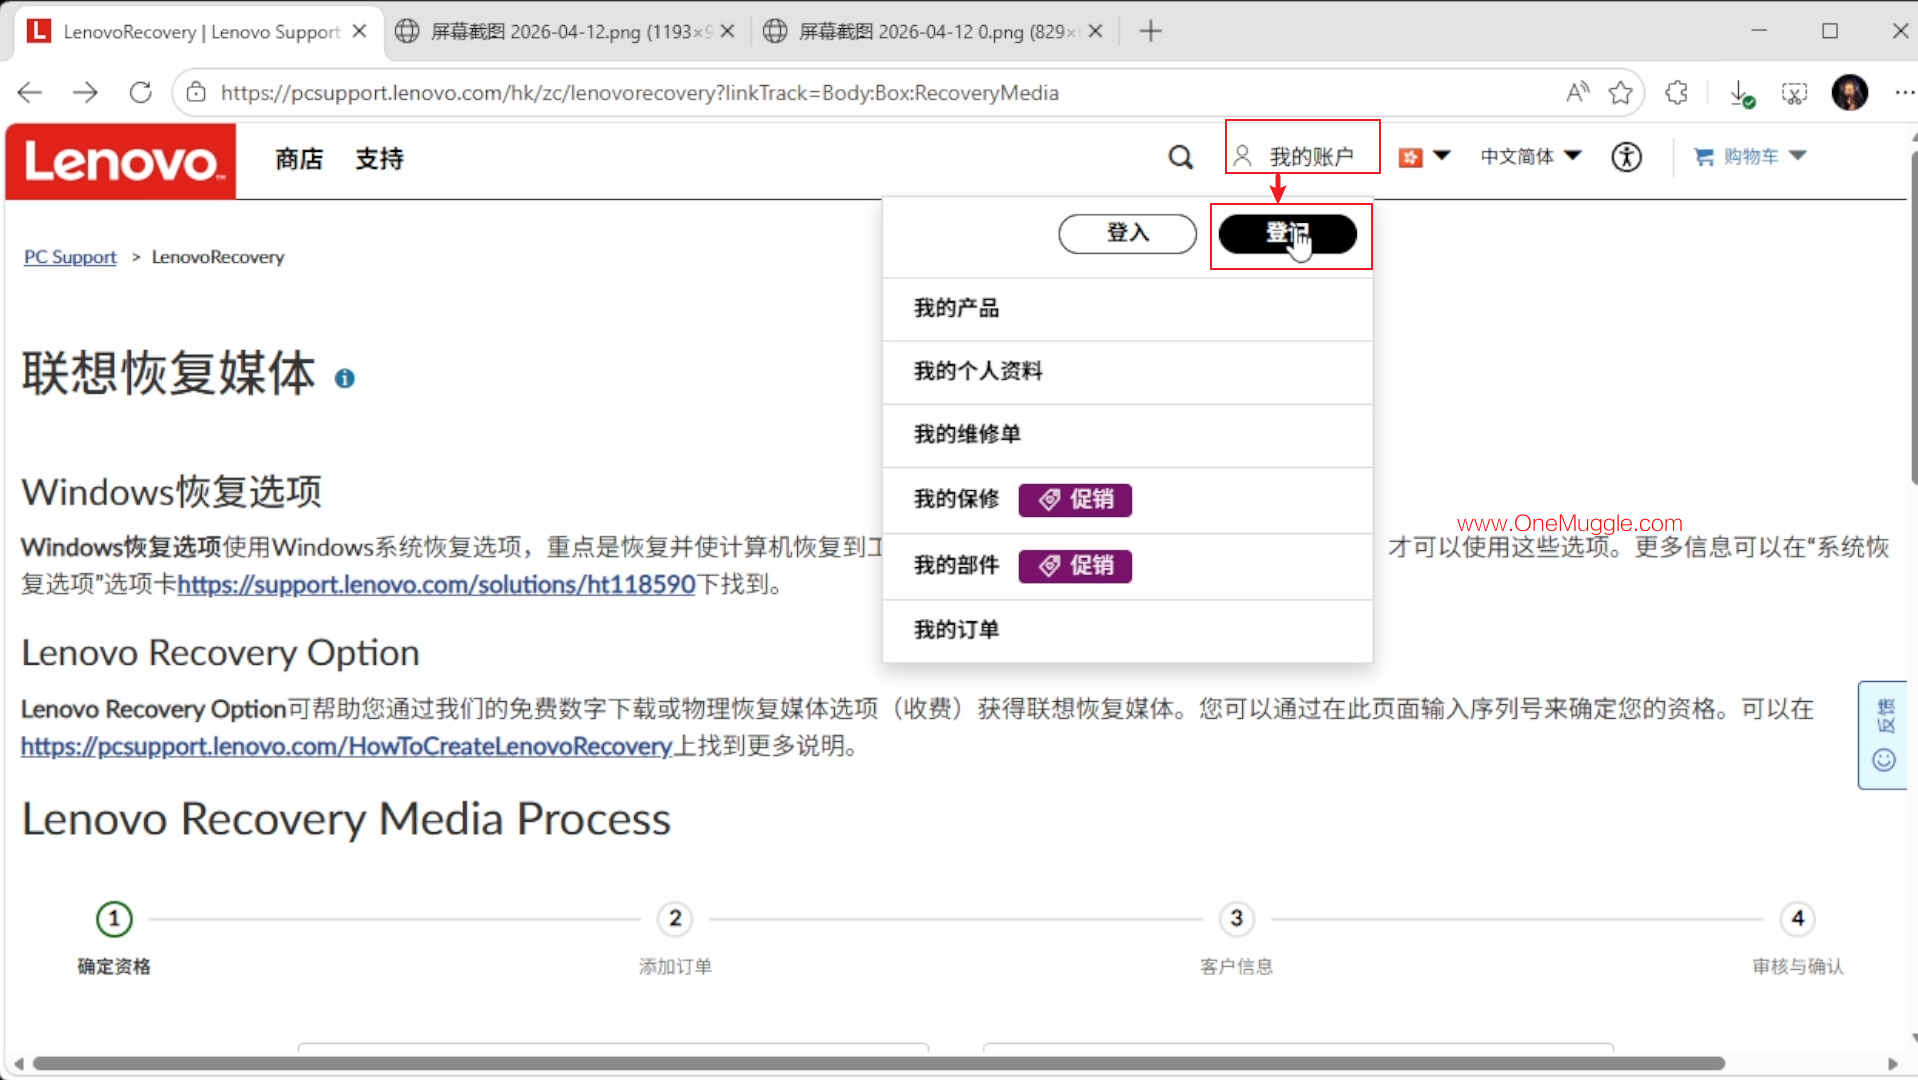Click the 登入 sign-in button

click(x=1127, y=234)
